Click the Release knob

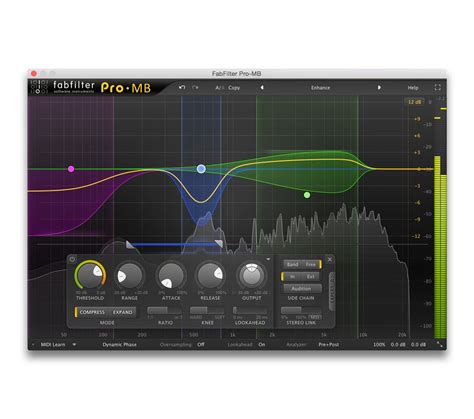(x=210, y=276)
